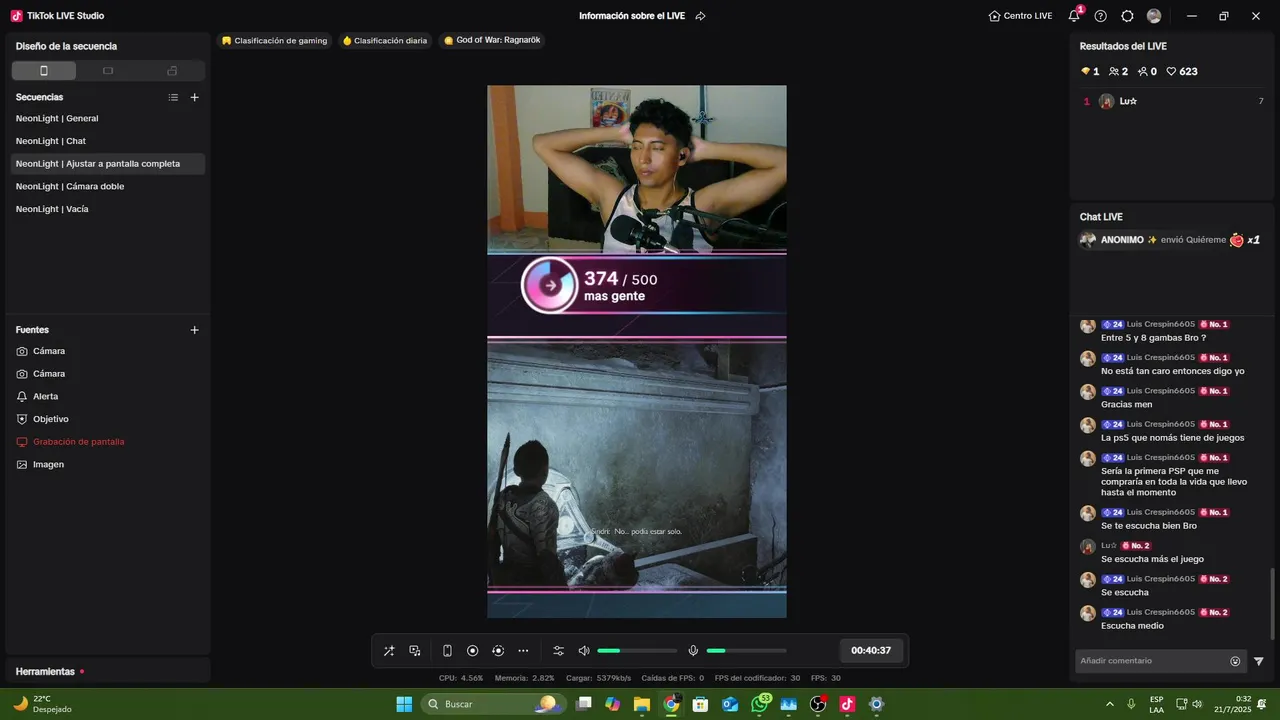The width and height of the screenshot is (1280, 720).
Task: Click the magic wand effects icon
Action: click(389, 651)
